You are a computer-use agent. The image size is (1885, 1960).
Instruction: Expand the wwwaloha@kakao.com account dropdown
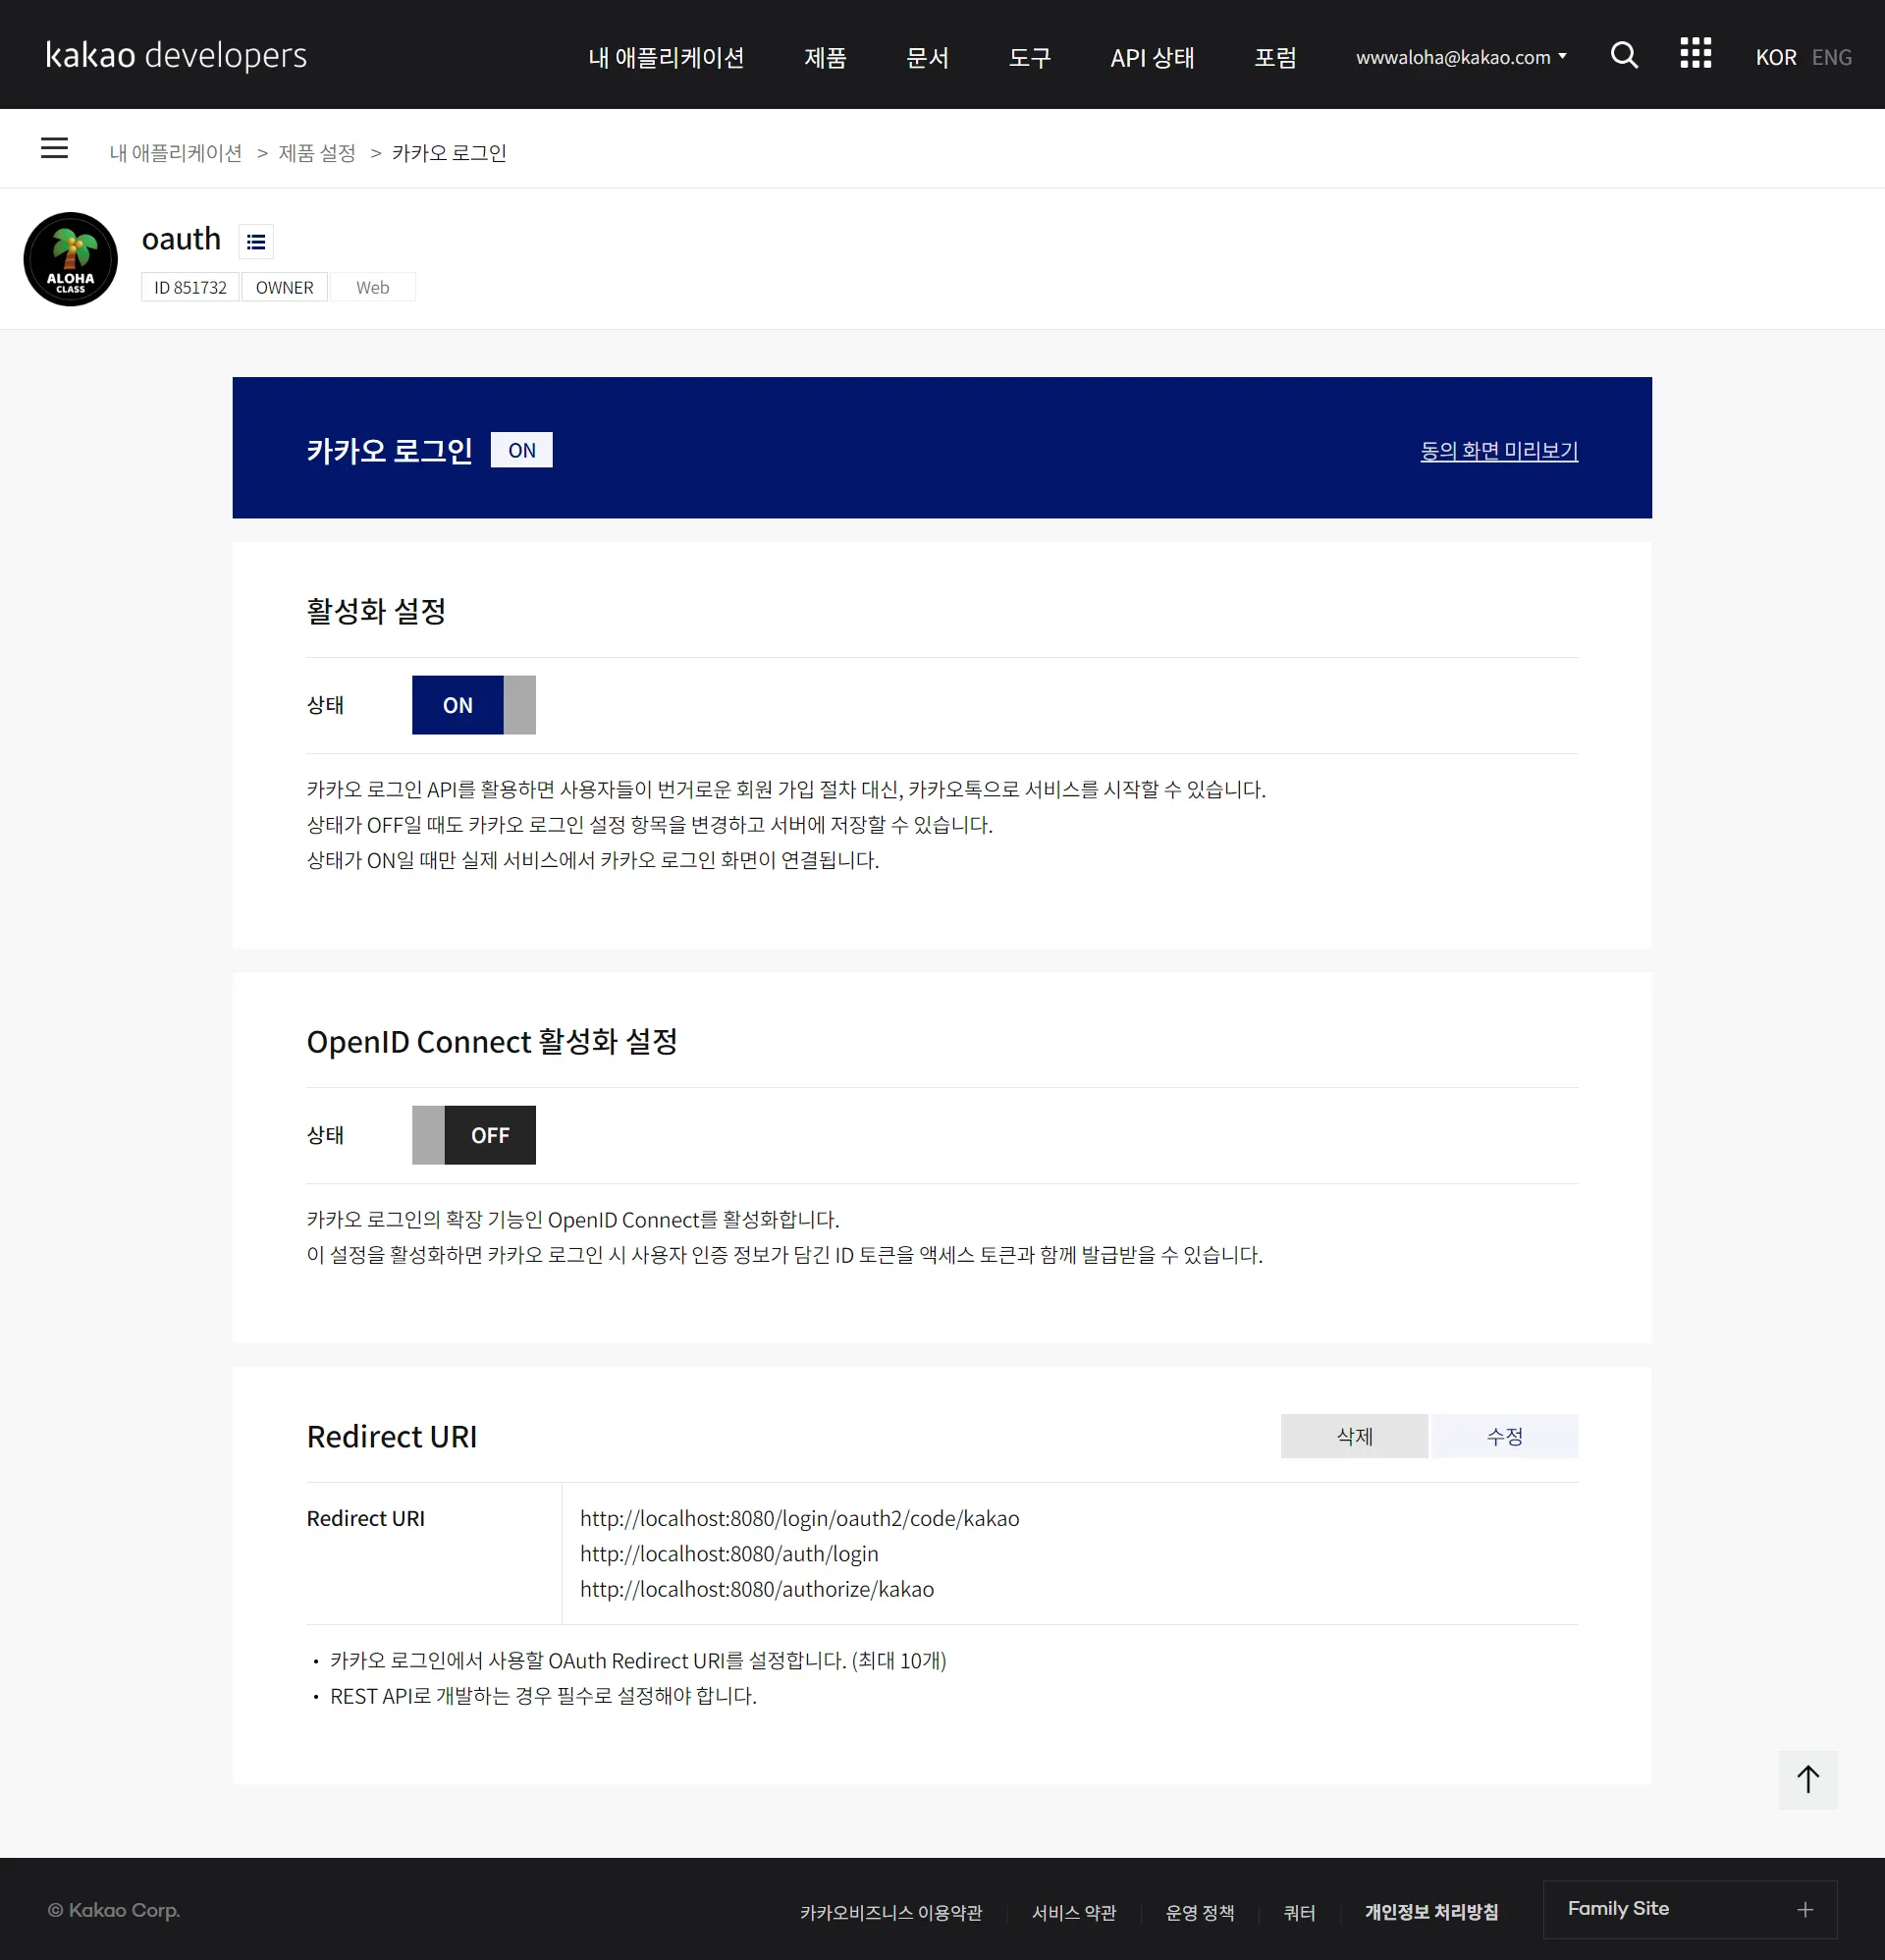pyautogui.click(x=1460, y=58)
